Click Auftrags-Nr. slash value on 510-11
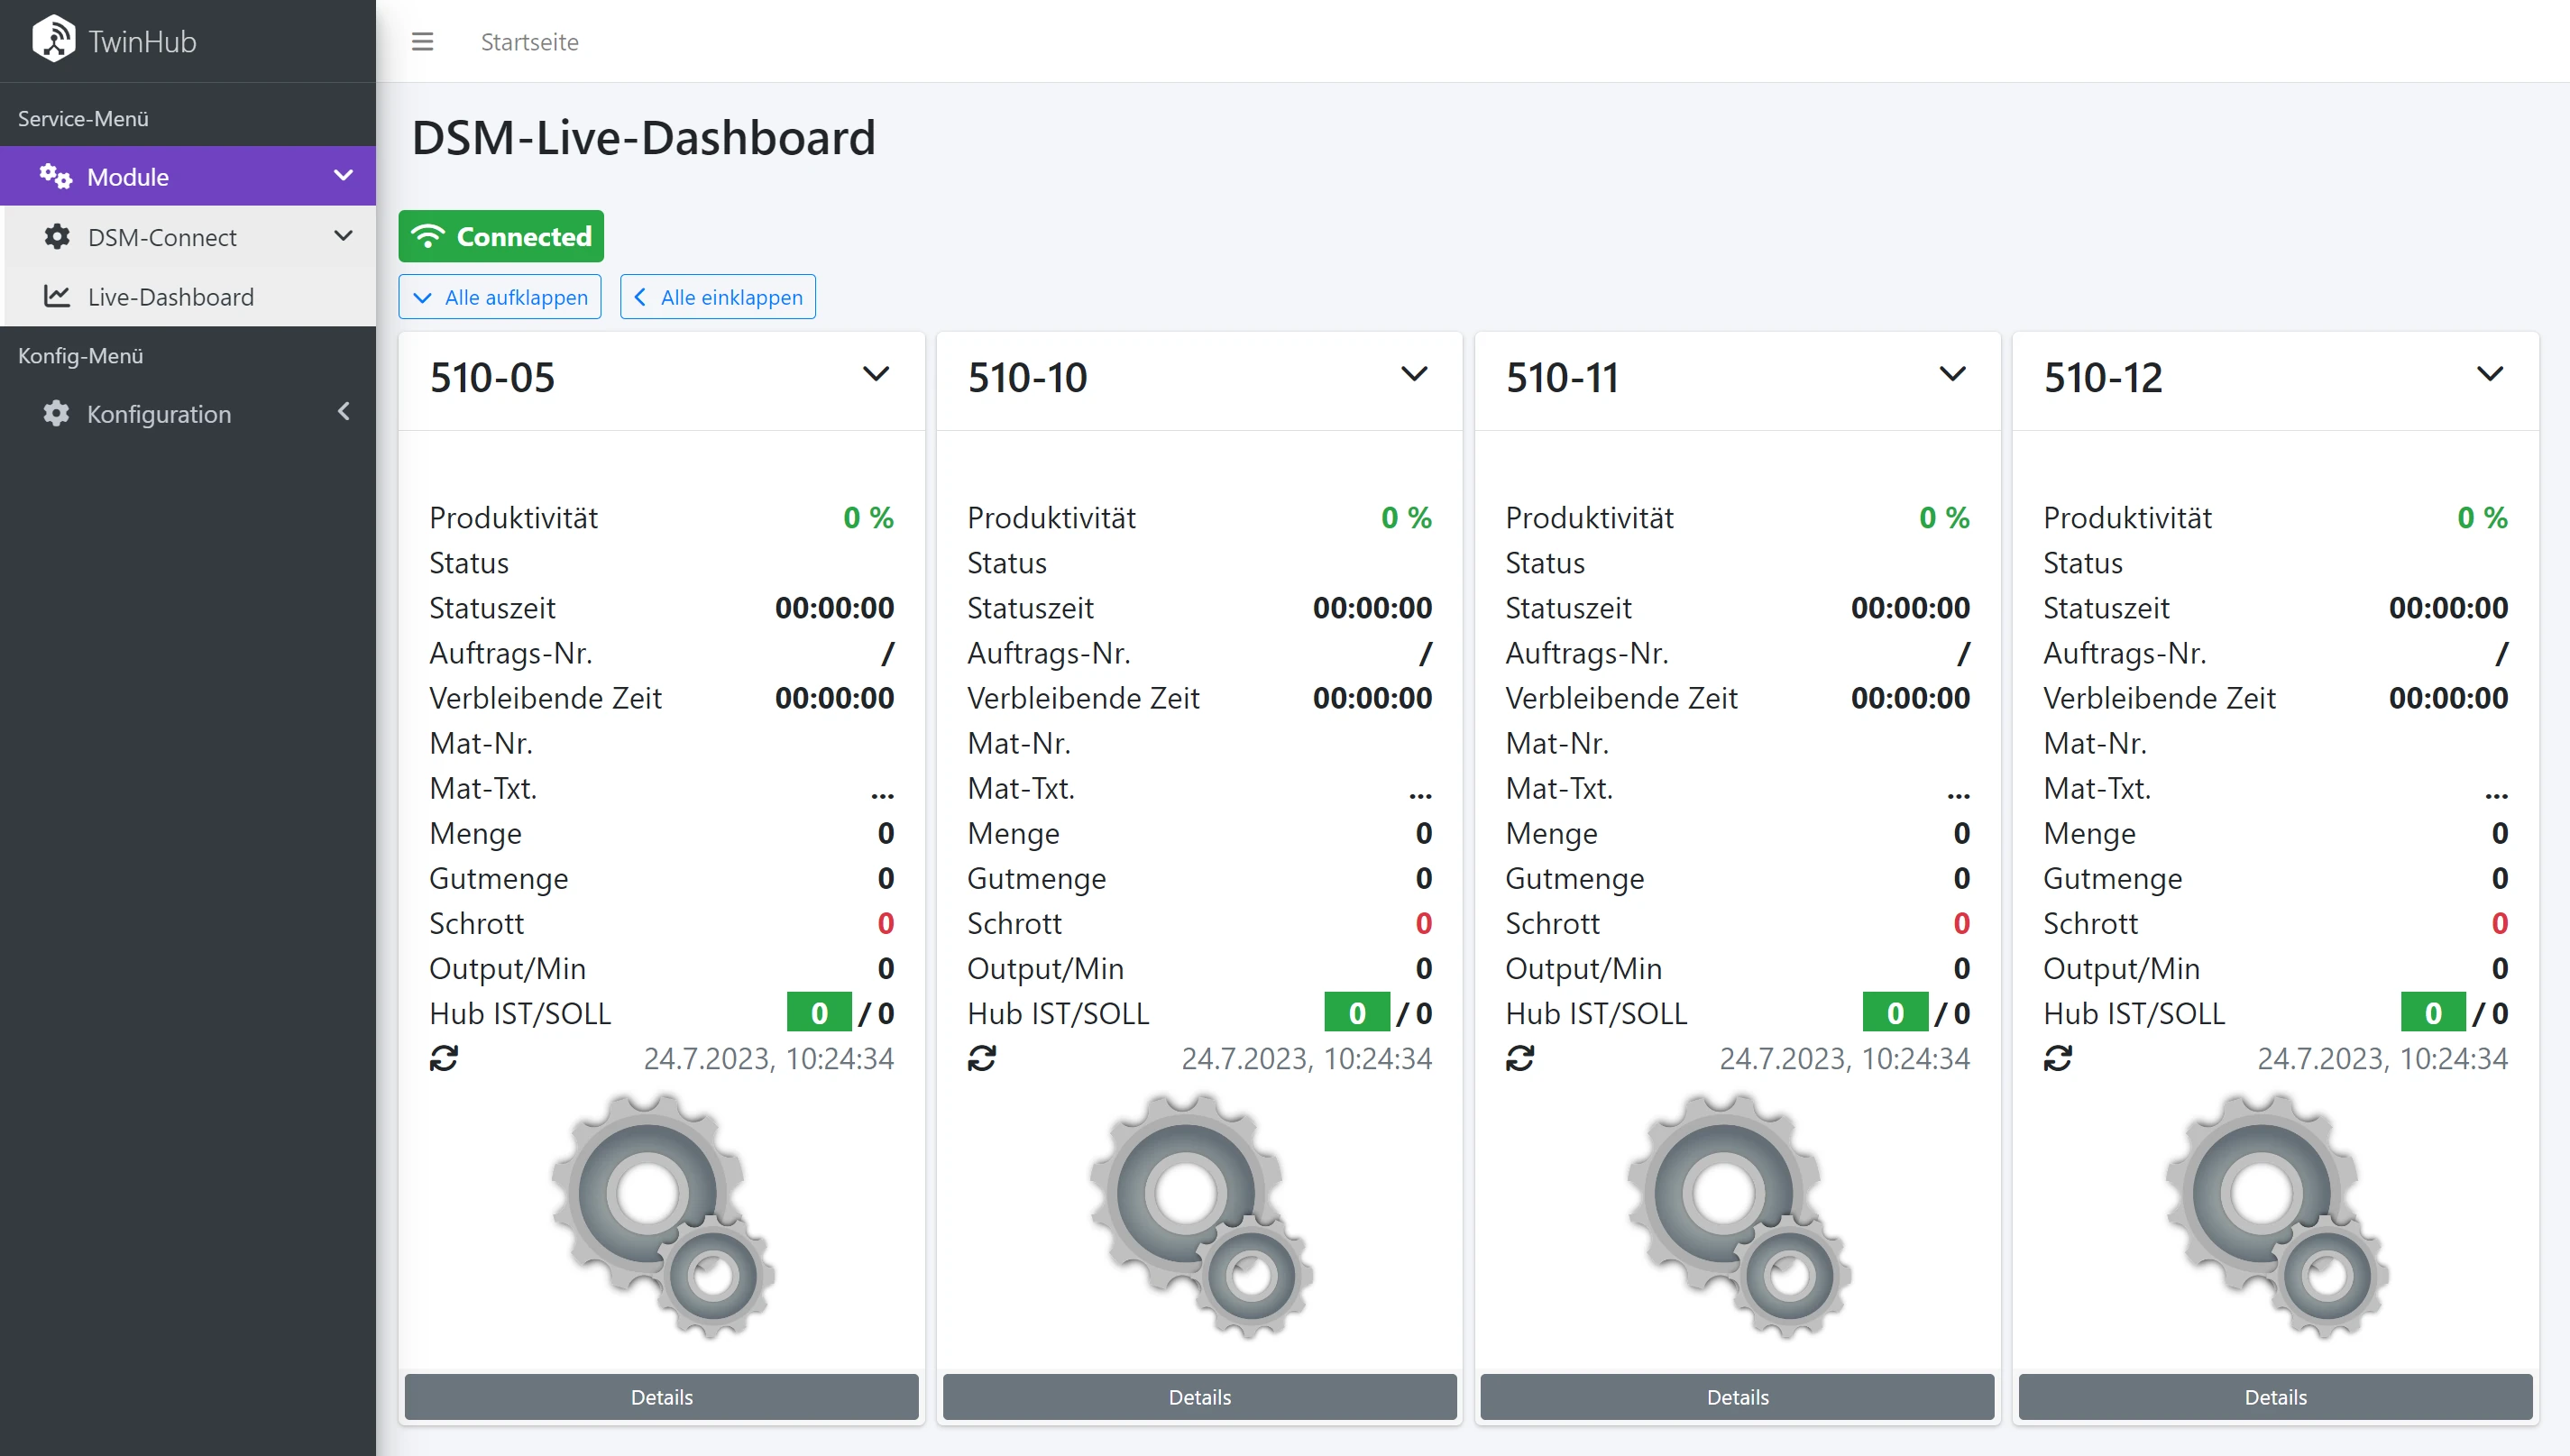This screenshot has height=1456, width=2570. [1964, 653]
